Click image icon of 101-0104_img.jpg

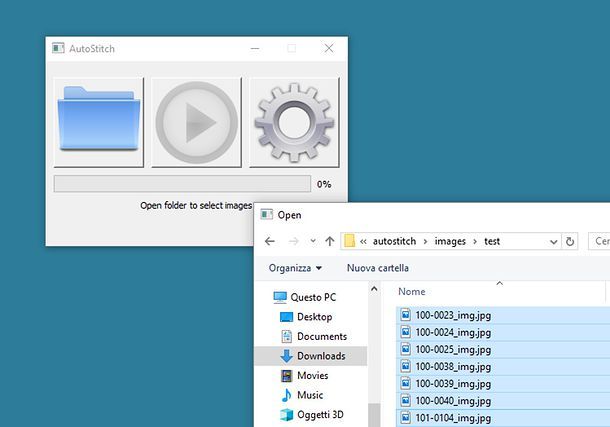(x=405, y=417)
